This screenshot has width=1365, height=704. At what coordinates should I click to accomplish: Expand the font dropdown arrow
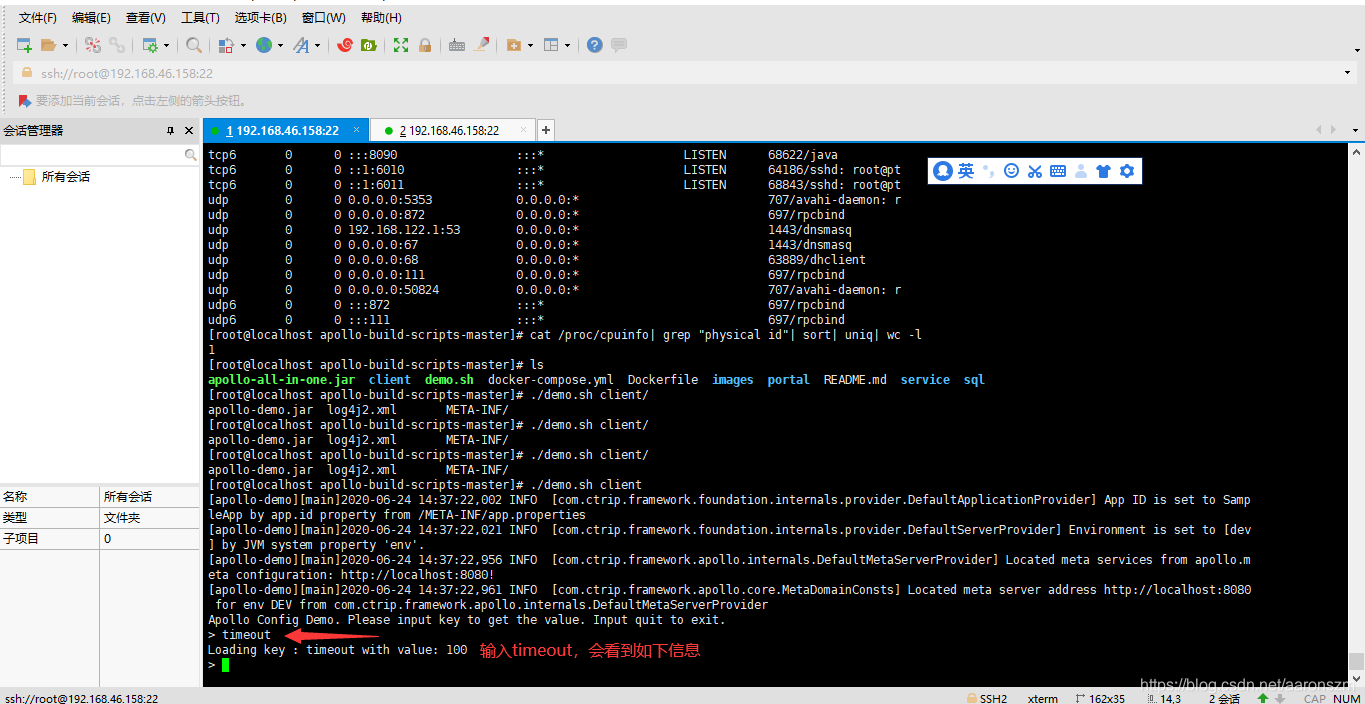(x=318, y=45)
